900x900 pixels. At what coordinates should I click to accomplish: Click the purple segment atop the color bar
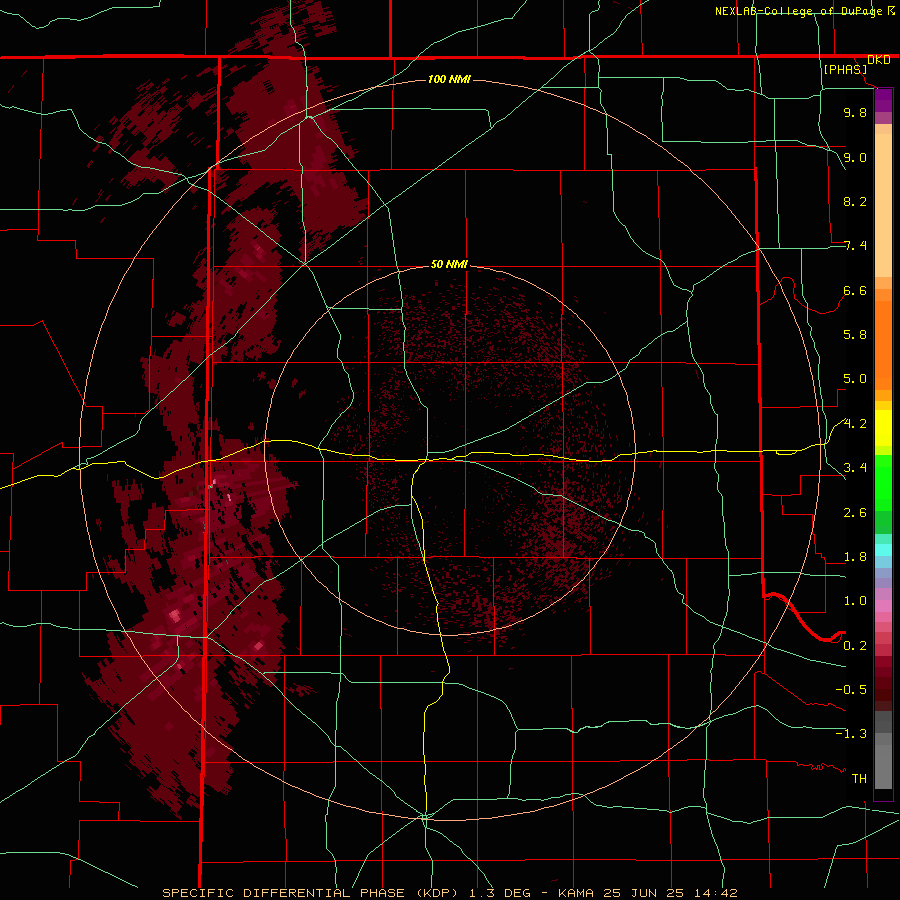(883, 100)
